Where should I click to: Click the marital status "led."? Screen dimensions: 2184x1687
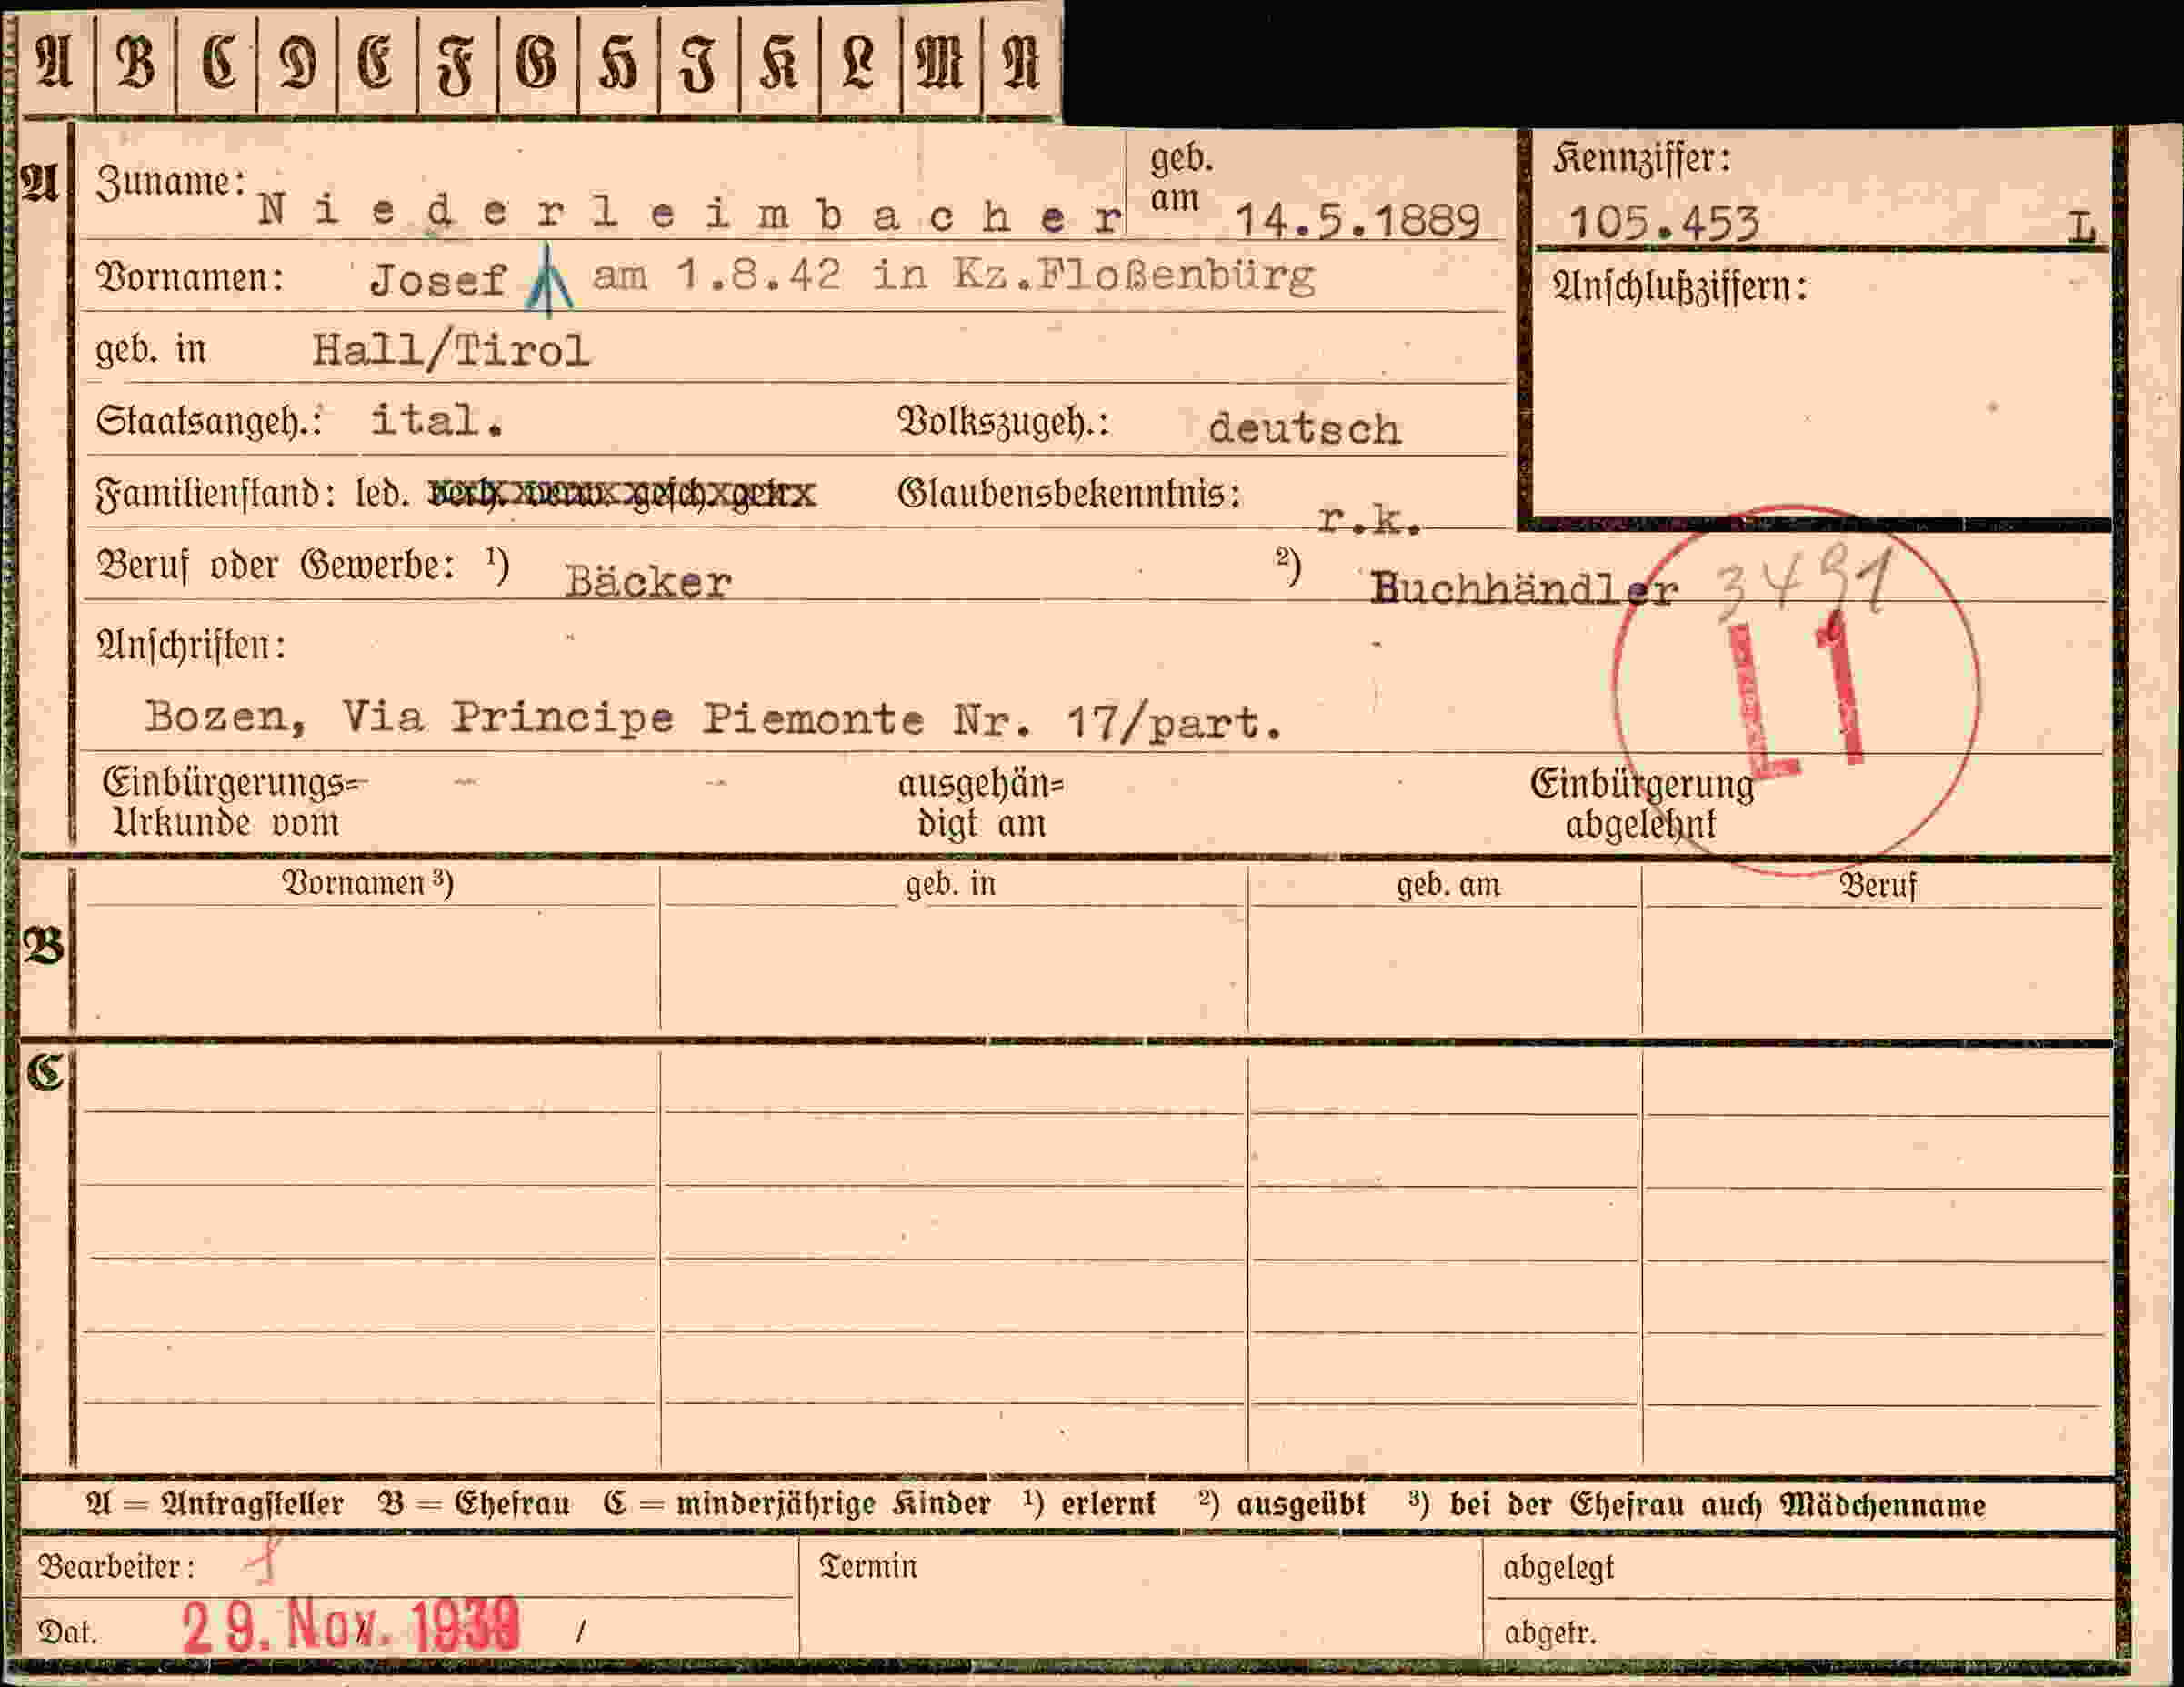382,493
